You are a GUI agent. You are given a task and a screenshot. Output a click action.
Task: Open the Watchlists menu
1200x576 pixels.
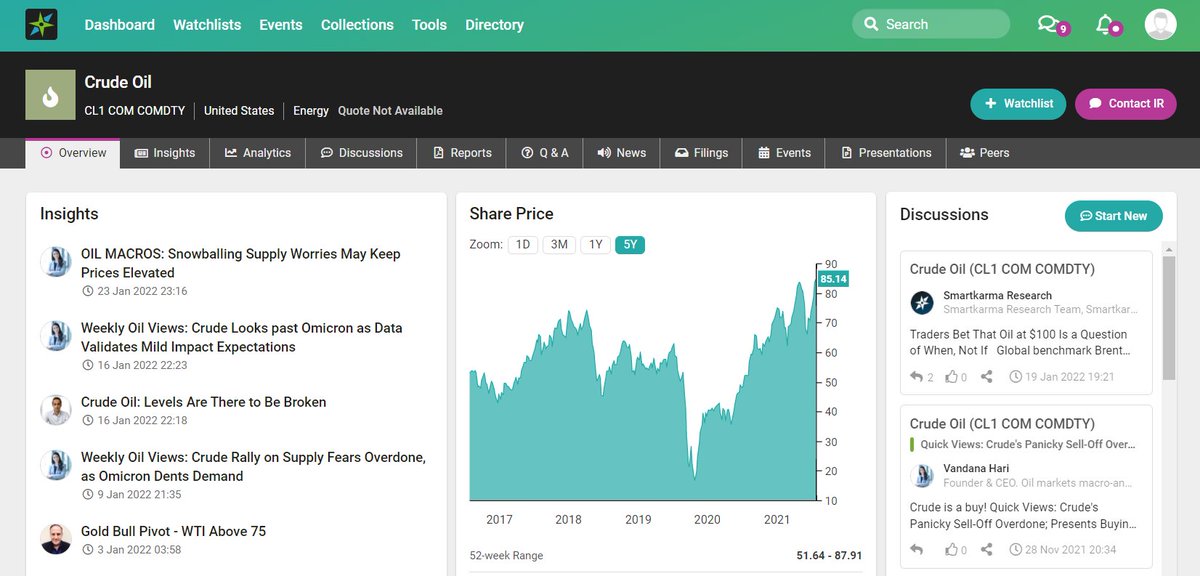pyautogui.click(x=207, y=24)
